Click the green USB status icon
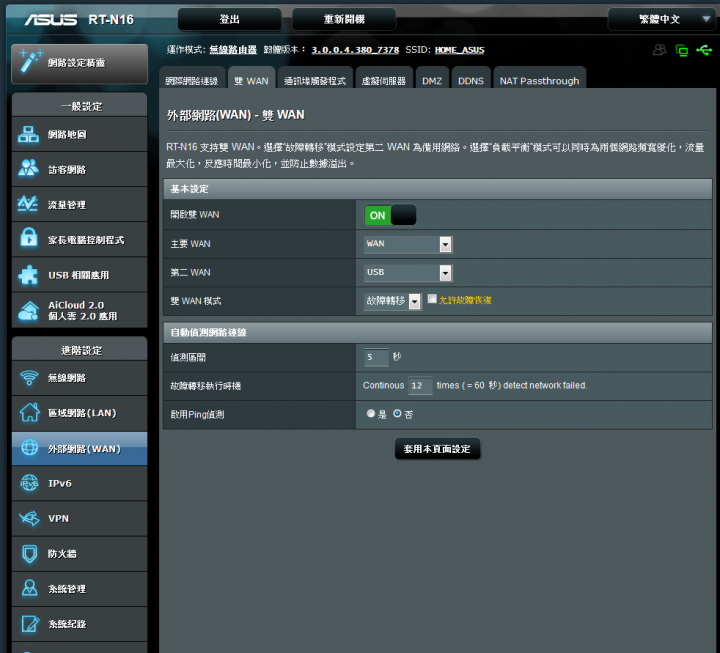The height and width of the screenshot is (653, 720). [x=704, y=50]
